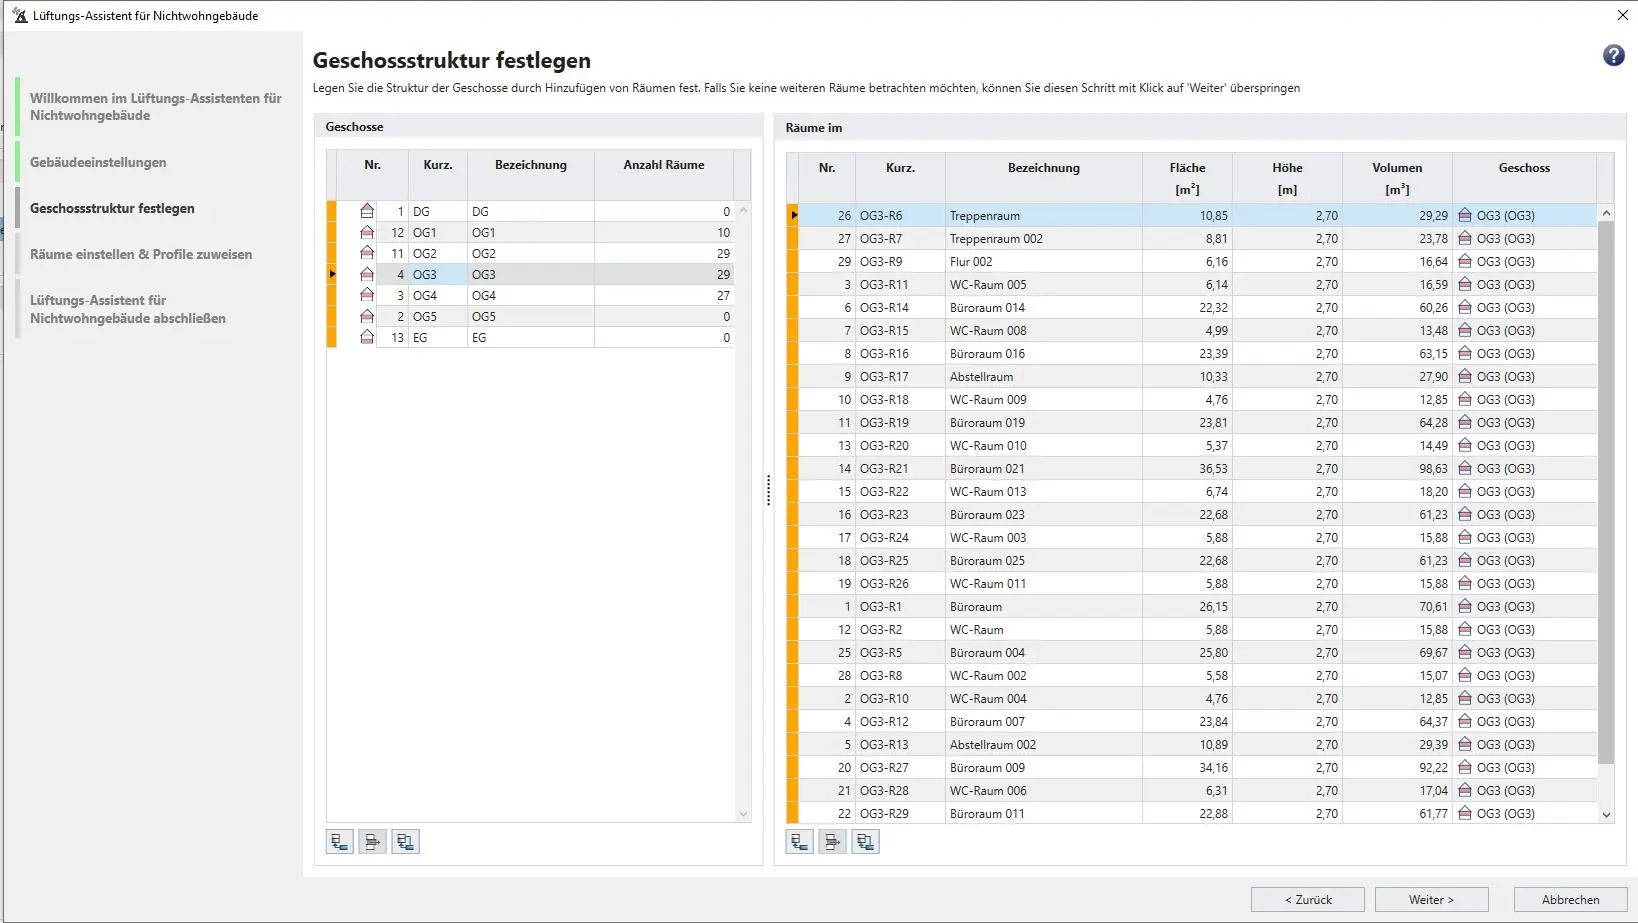This screenshot has height=923, width=1638.
Task: Open the Räume einstellen & Profile zuweisen step
Action: click(x=141, y=254)
